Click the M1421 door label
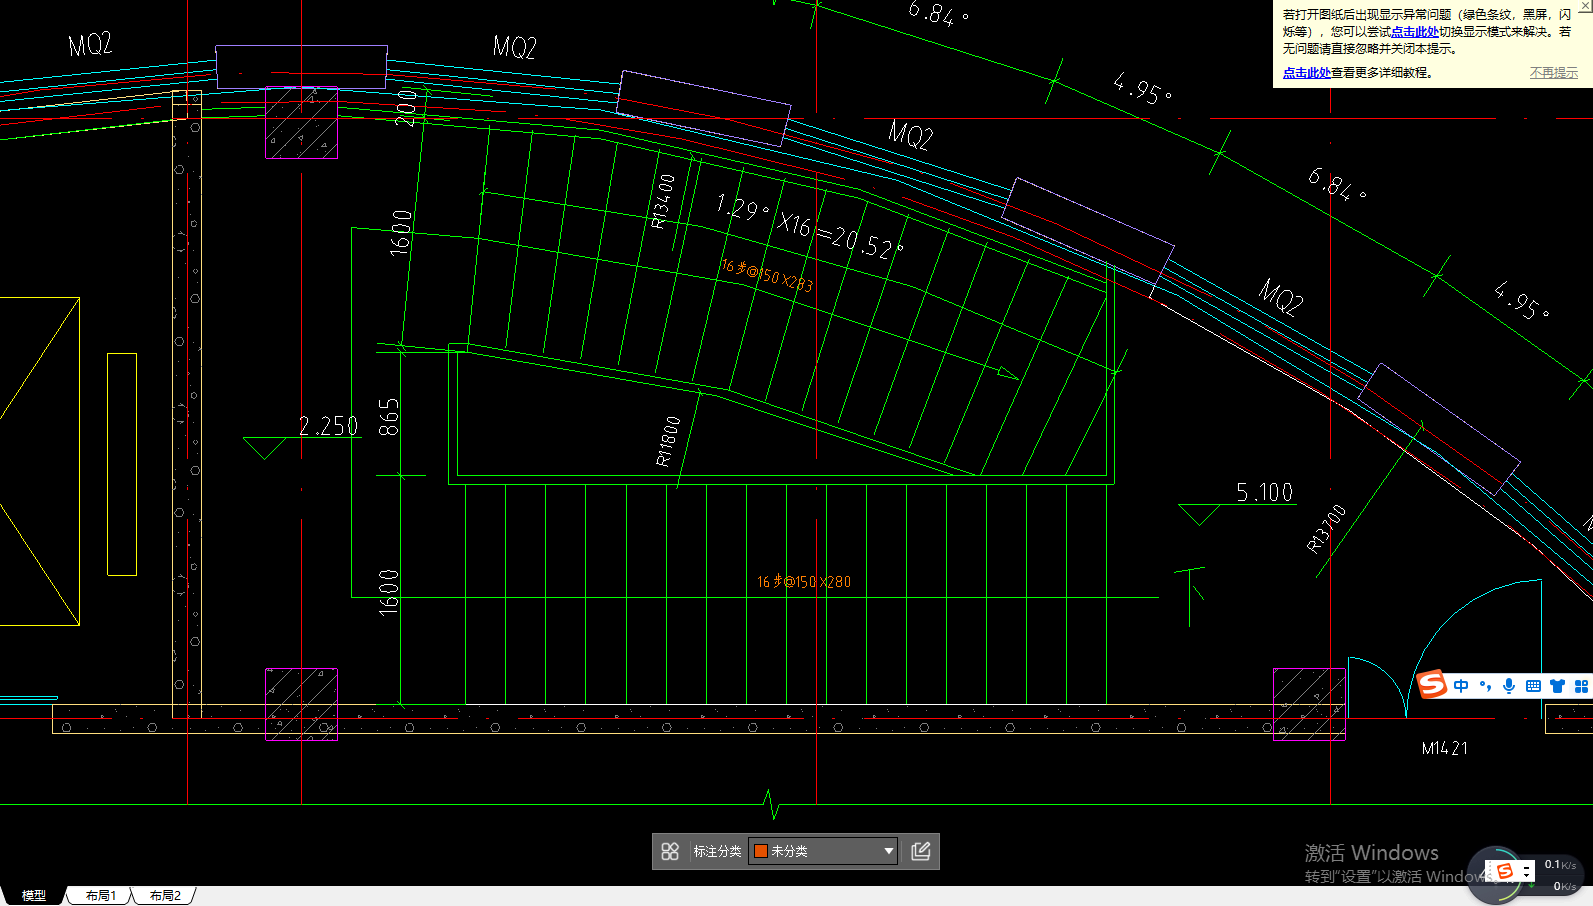The width and height of the screenshot is (1593, 906). click(x=1445, y=748)
